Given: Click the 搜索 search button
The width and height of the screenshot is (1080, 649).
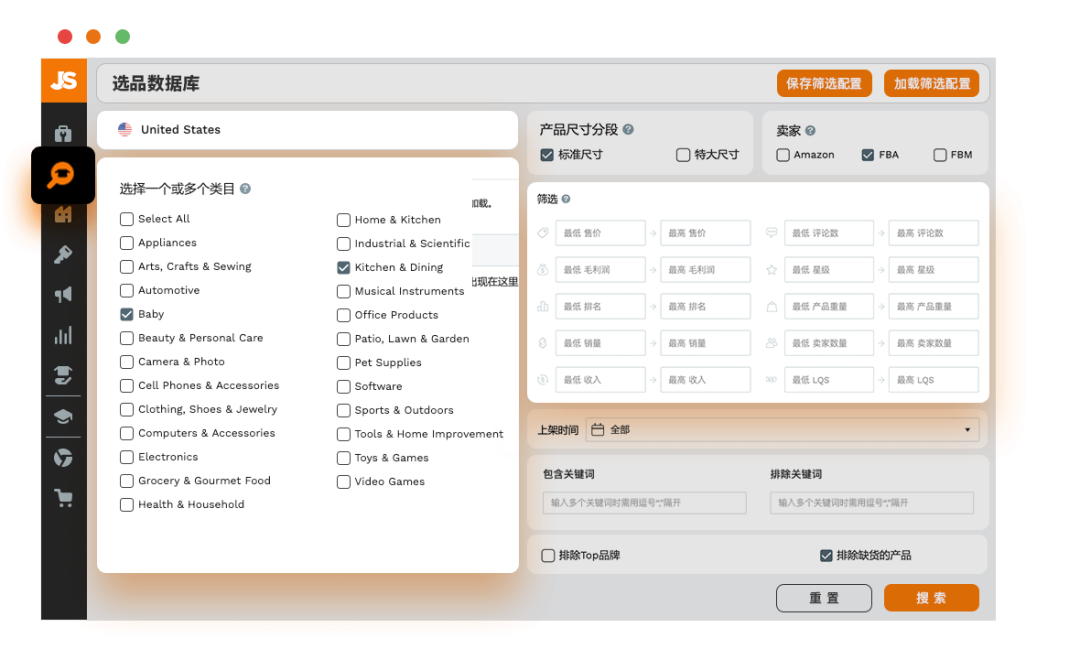Looking at the screenshot, I should [x=931, y=598].
